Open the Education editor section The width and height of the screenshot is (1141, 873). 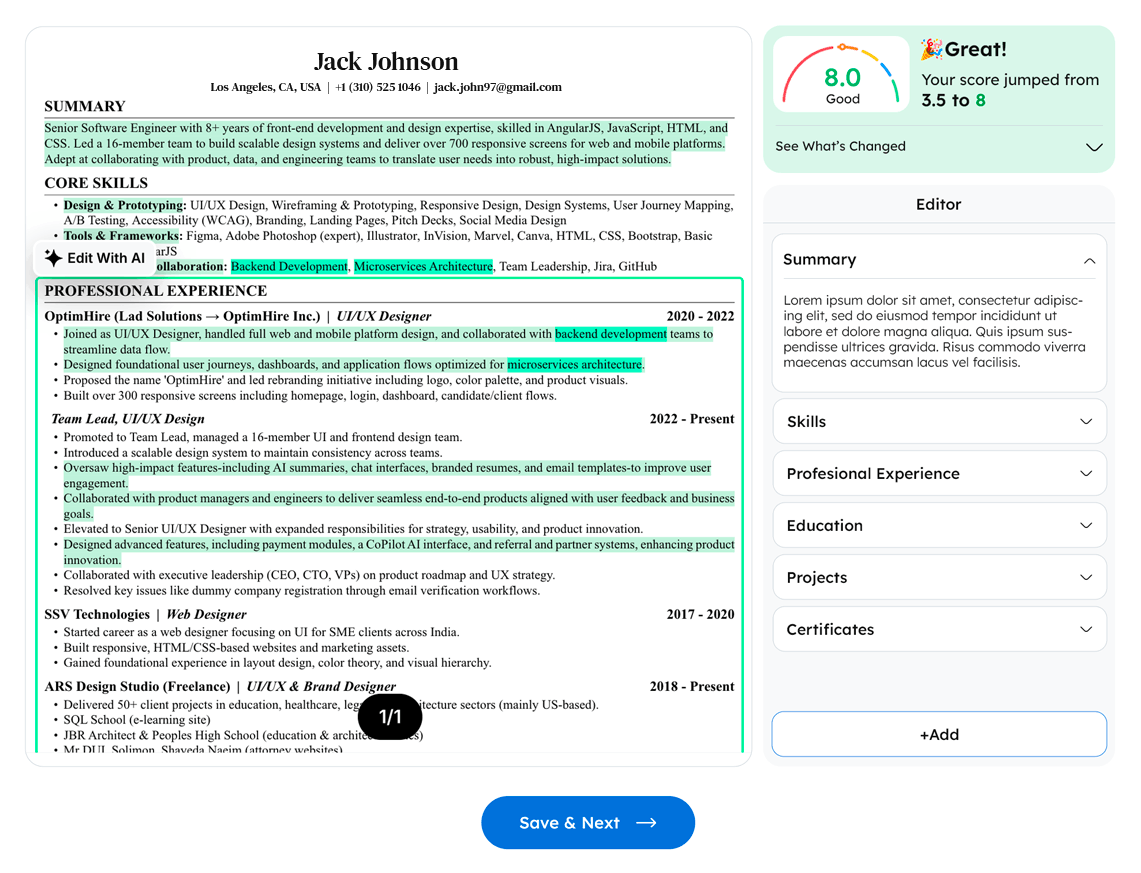[939, 525]
